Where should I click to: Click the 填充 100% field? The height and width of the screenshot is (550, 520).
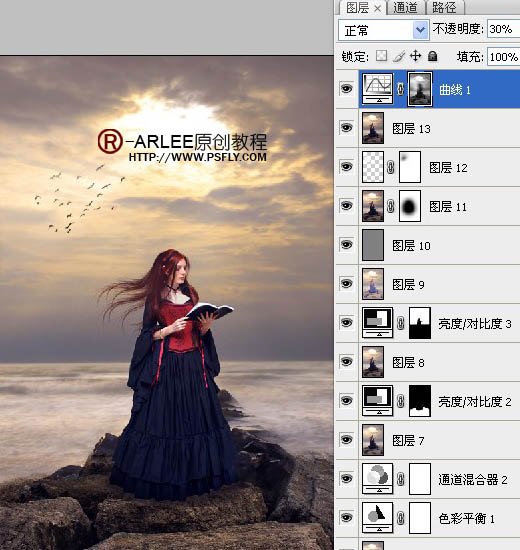point(504,56)
